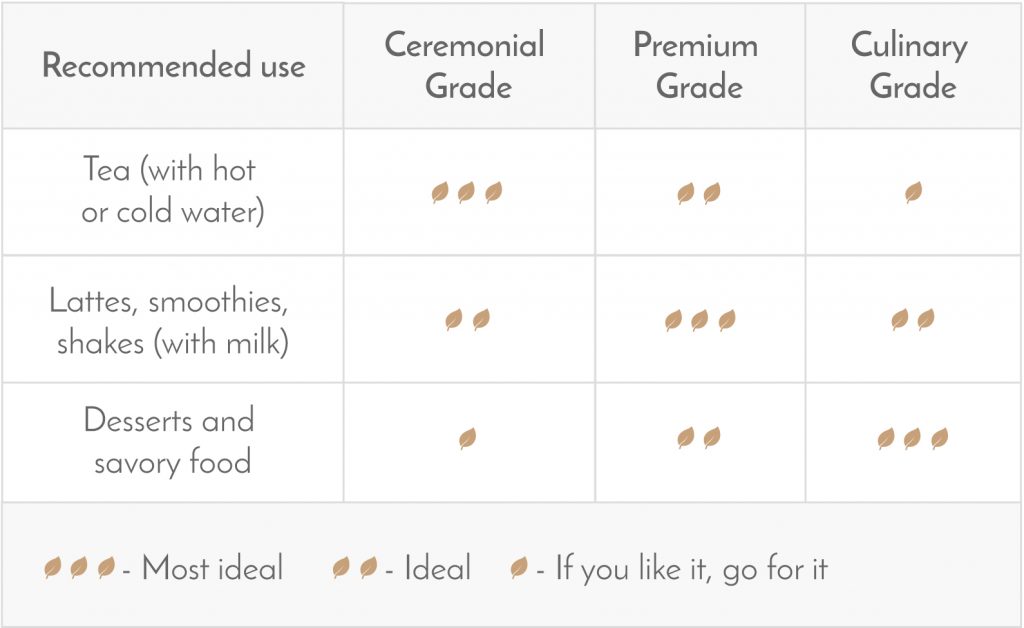The width and height of the screenshot is (1024, 628).
Task: Click the three-leaf rating for Ceremonial Grade tea
Action: pyautogui.click(x=466, y=193)
